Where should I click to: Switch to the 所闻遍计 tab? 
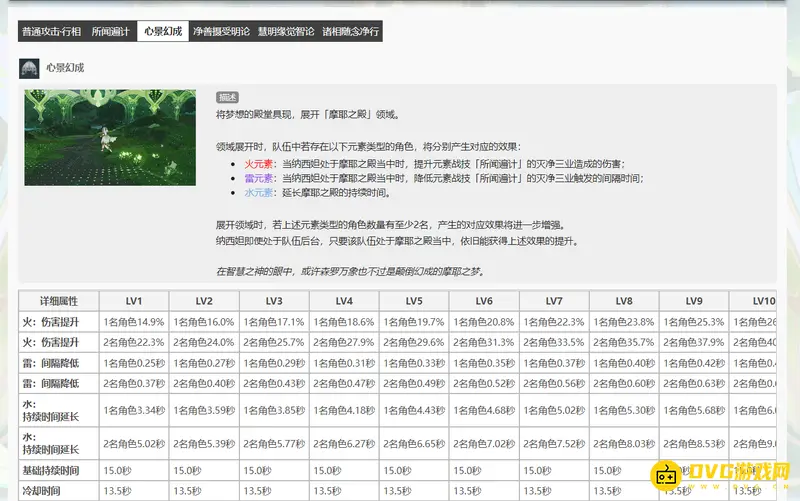pyautogui.click(x=111, y=32)
